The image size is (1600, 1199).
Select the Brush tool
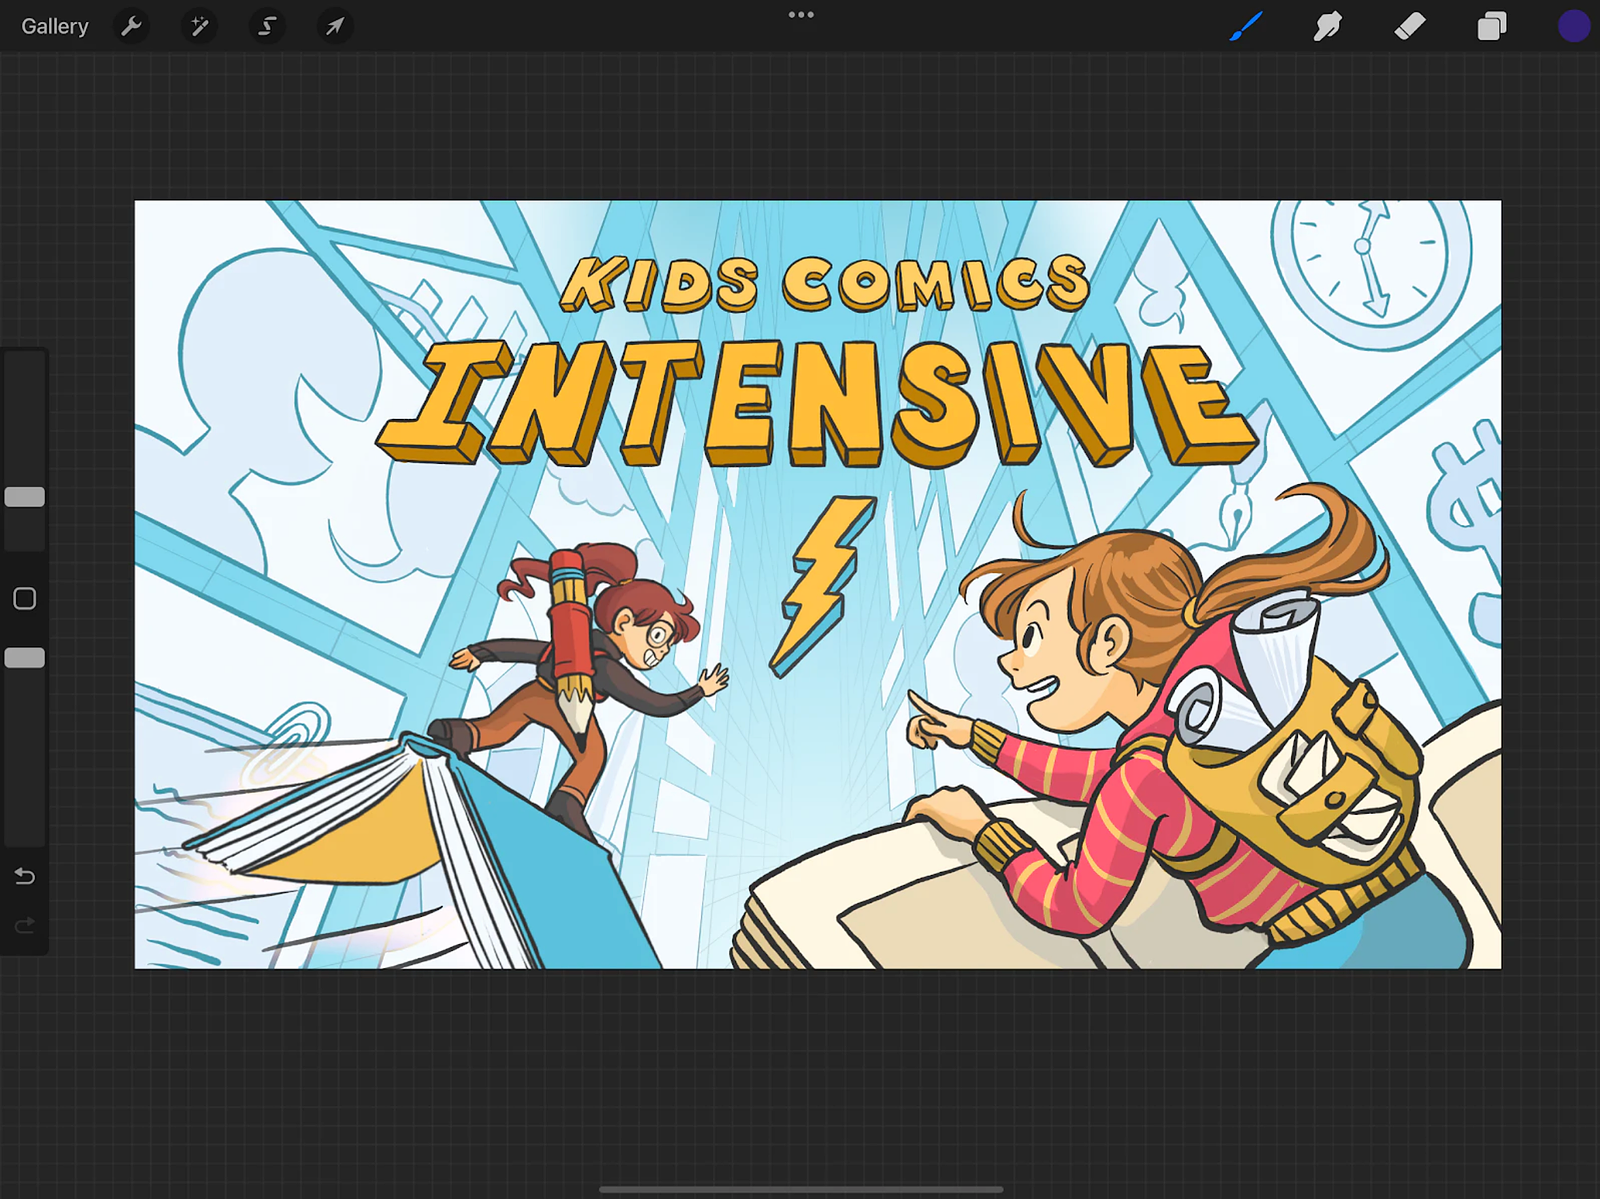[x=1246, y=26]
